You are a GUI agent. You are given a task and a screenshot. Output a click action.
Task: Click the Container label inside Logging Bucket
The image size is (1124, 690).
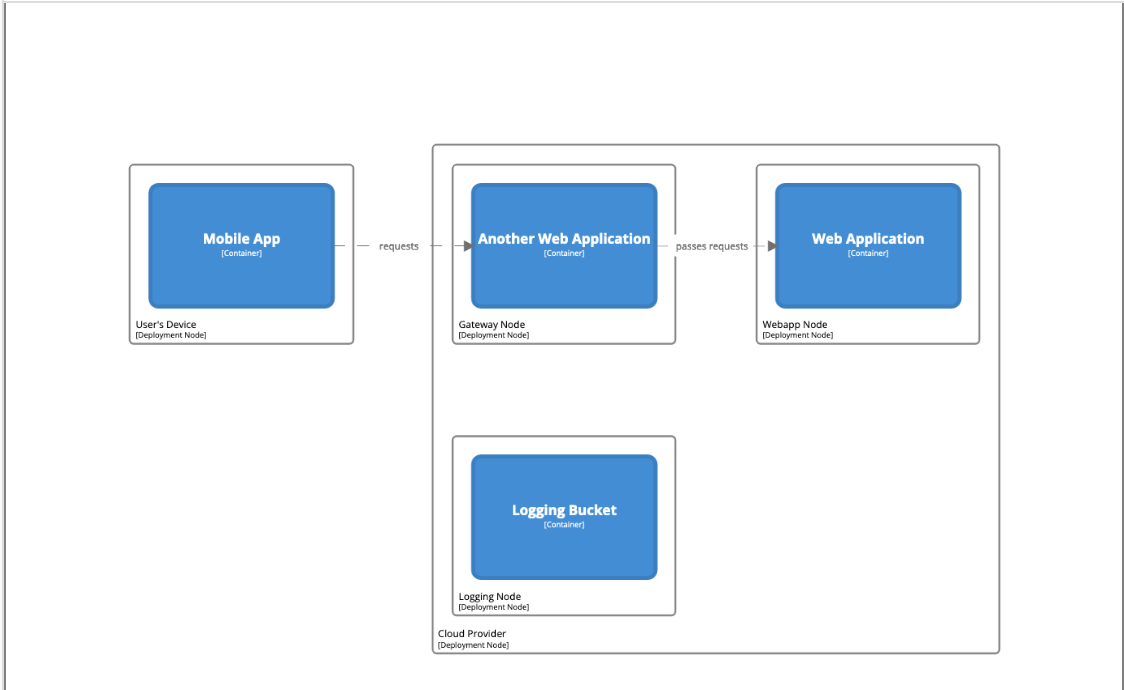[563, 523]
